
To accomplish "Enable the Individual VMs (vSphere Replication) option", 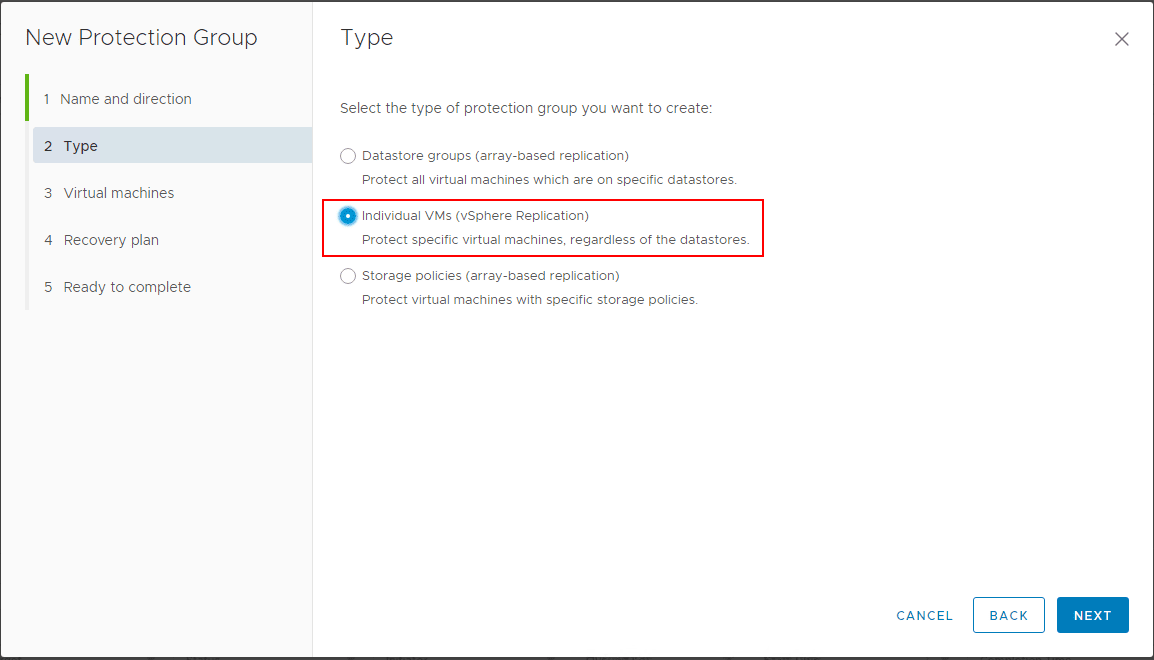I will (x=348, y=215).
